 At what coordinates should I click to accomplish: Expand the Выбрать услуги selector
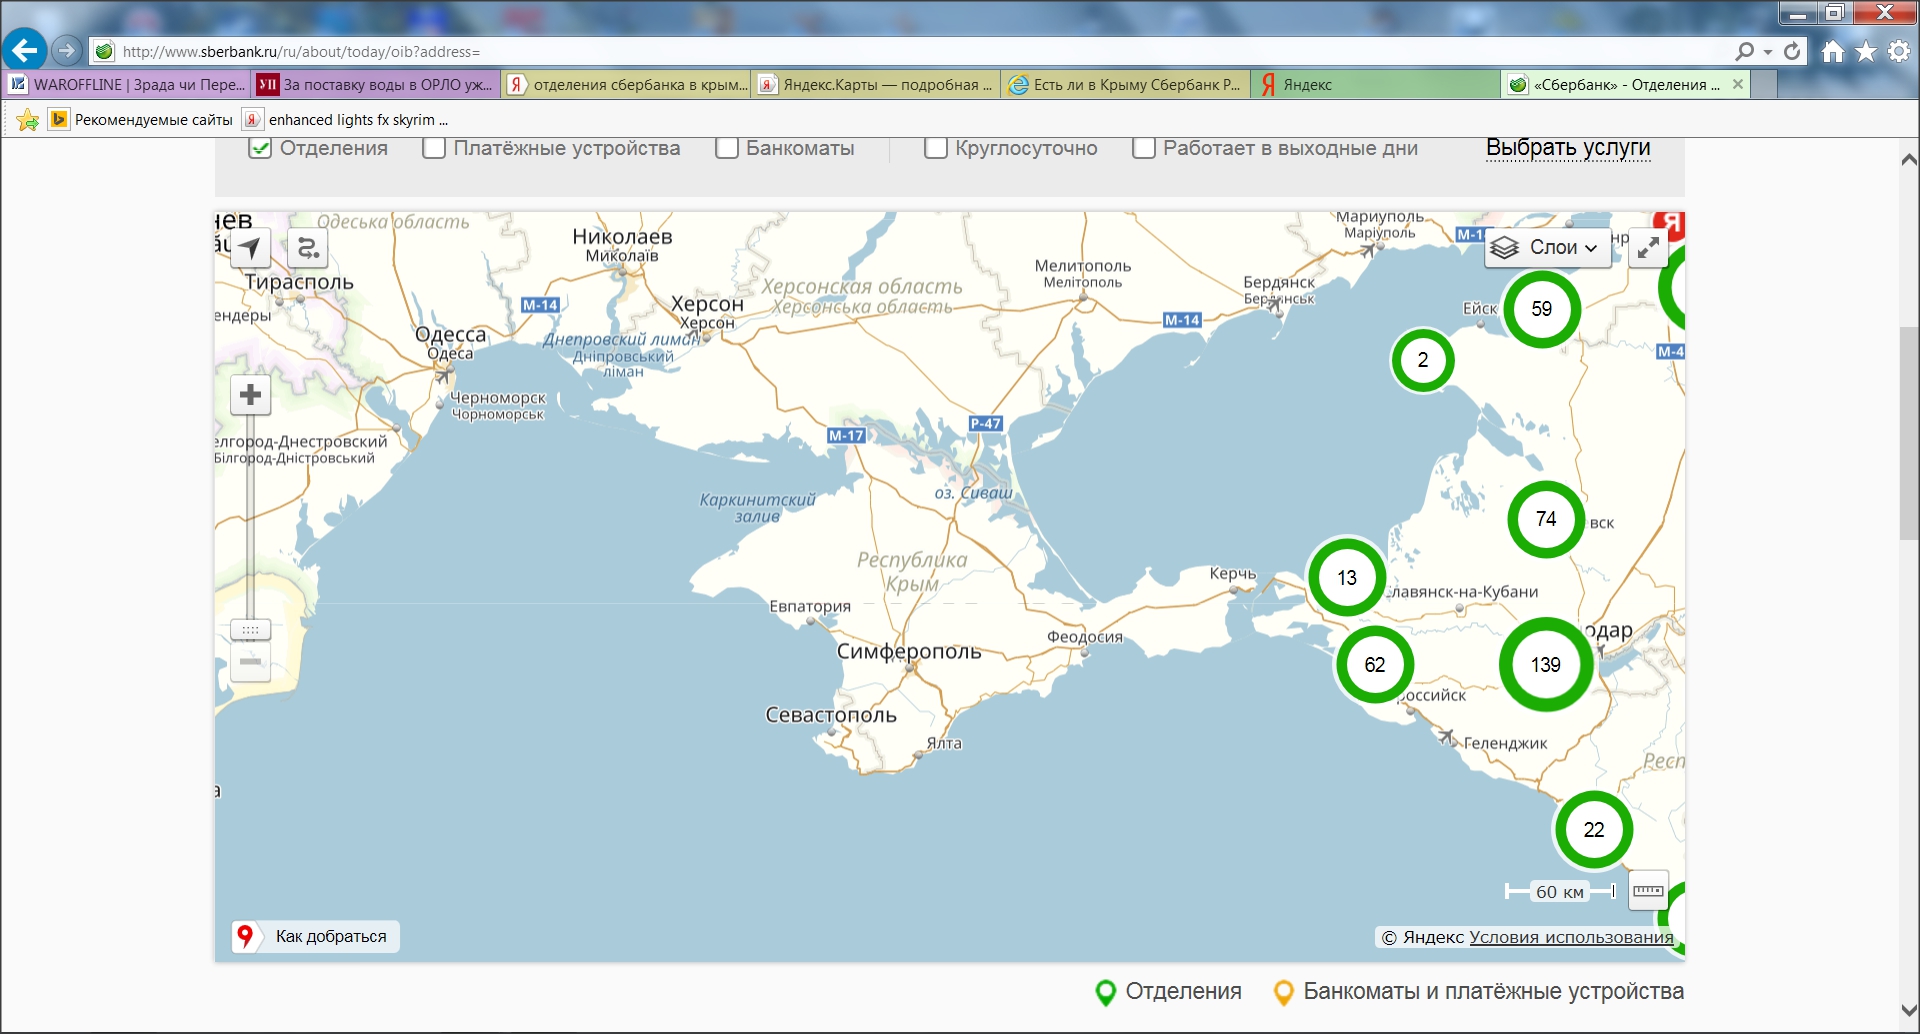(x=1567, y=148)
